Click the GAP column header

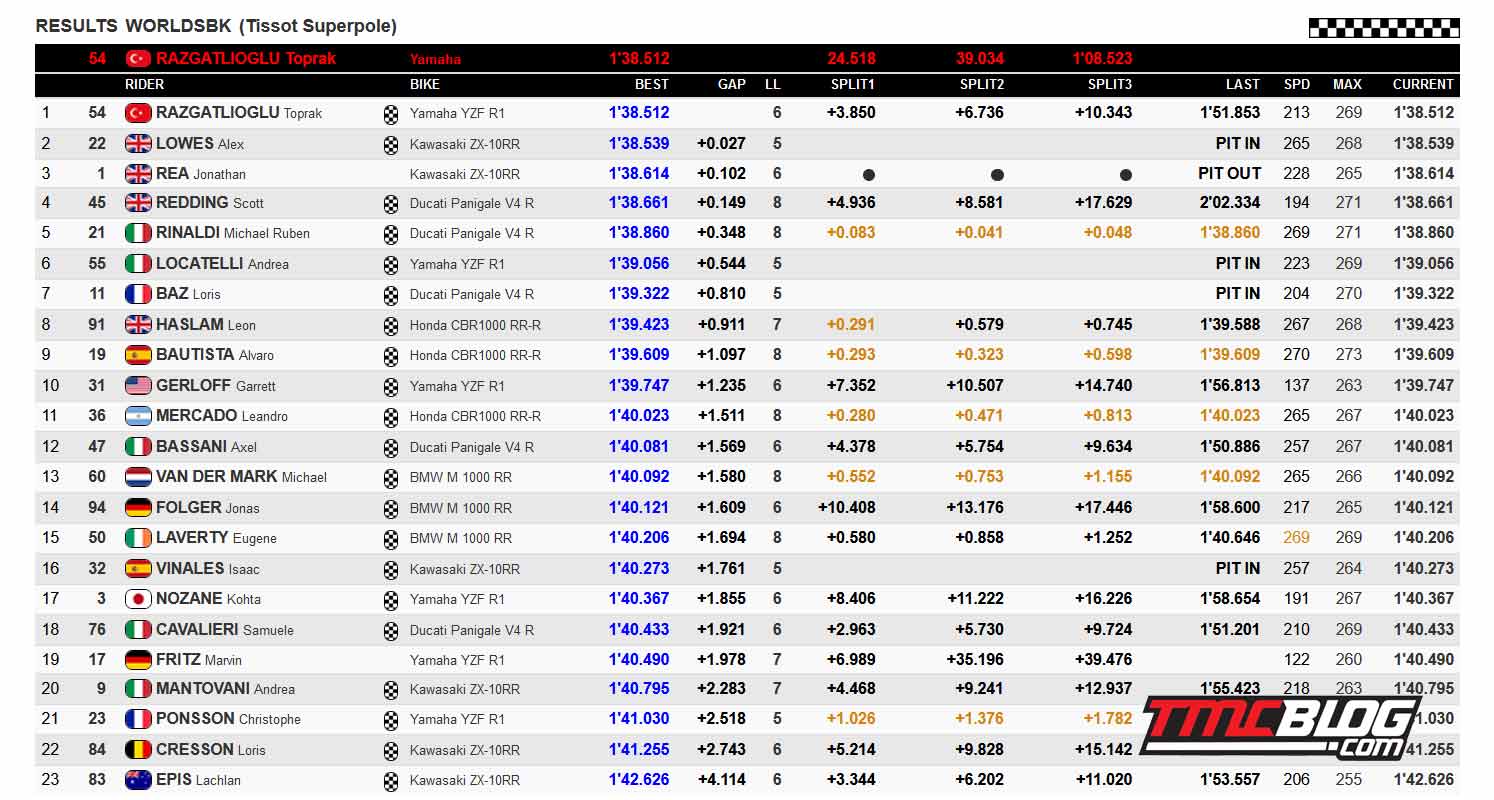732,85
